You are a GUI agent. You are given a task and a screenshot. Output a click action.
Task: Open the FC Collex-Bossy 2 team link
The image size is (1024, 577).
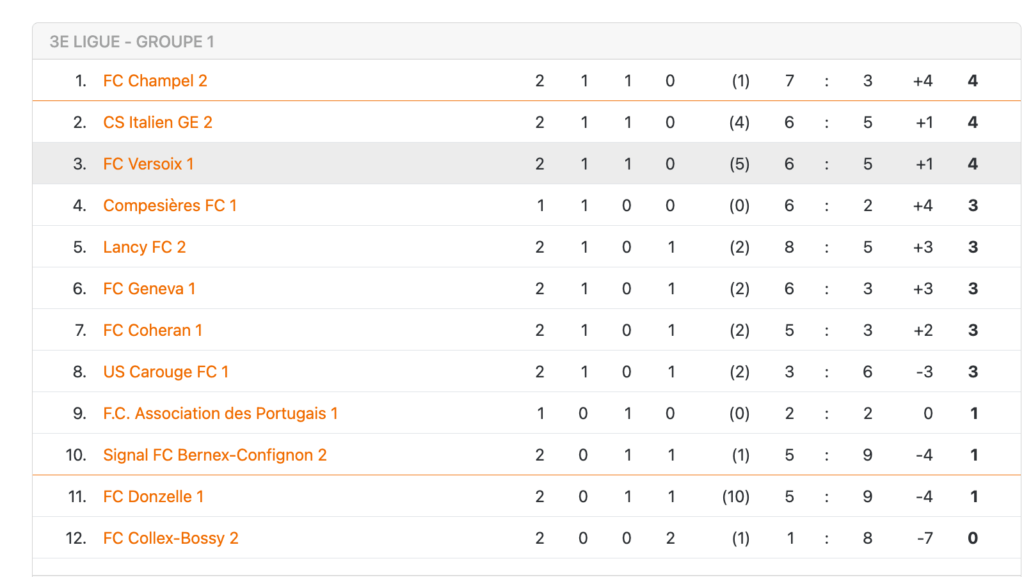click(171, 538)
